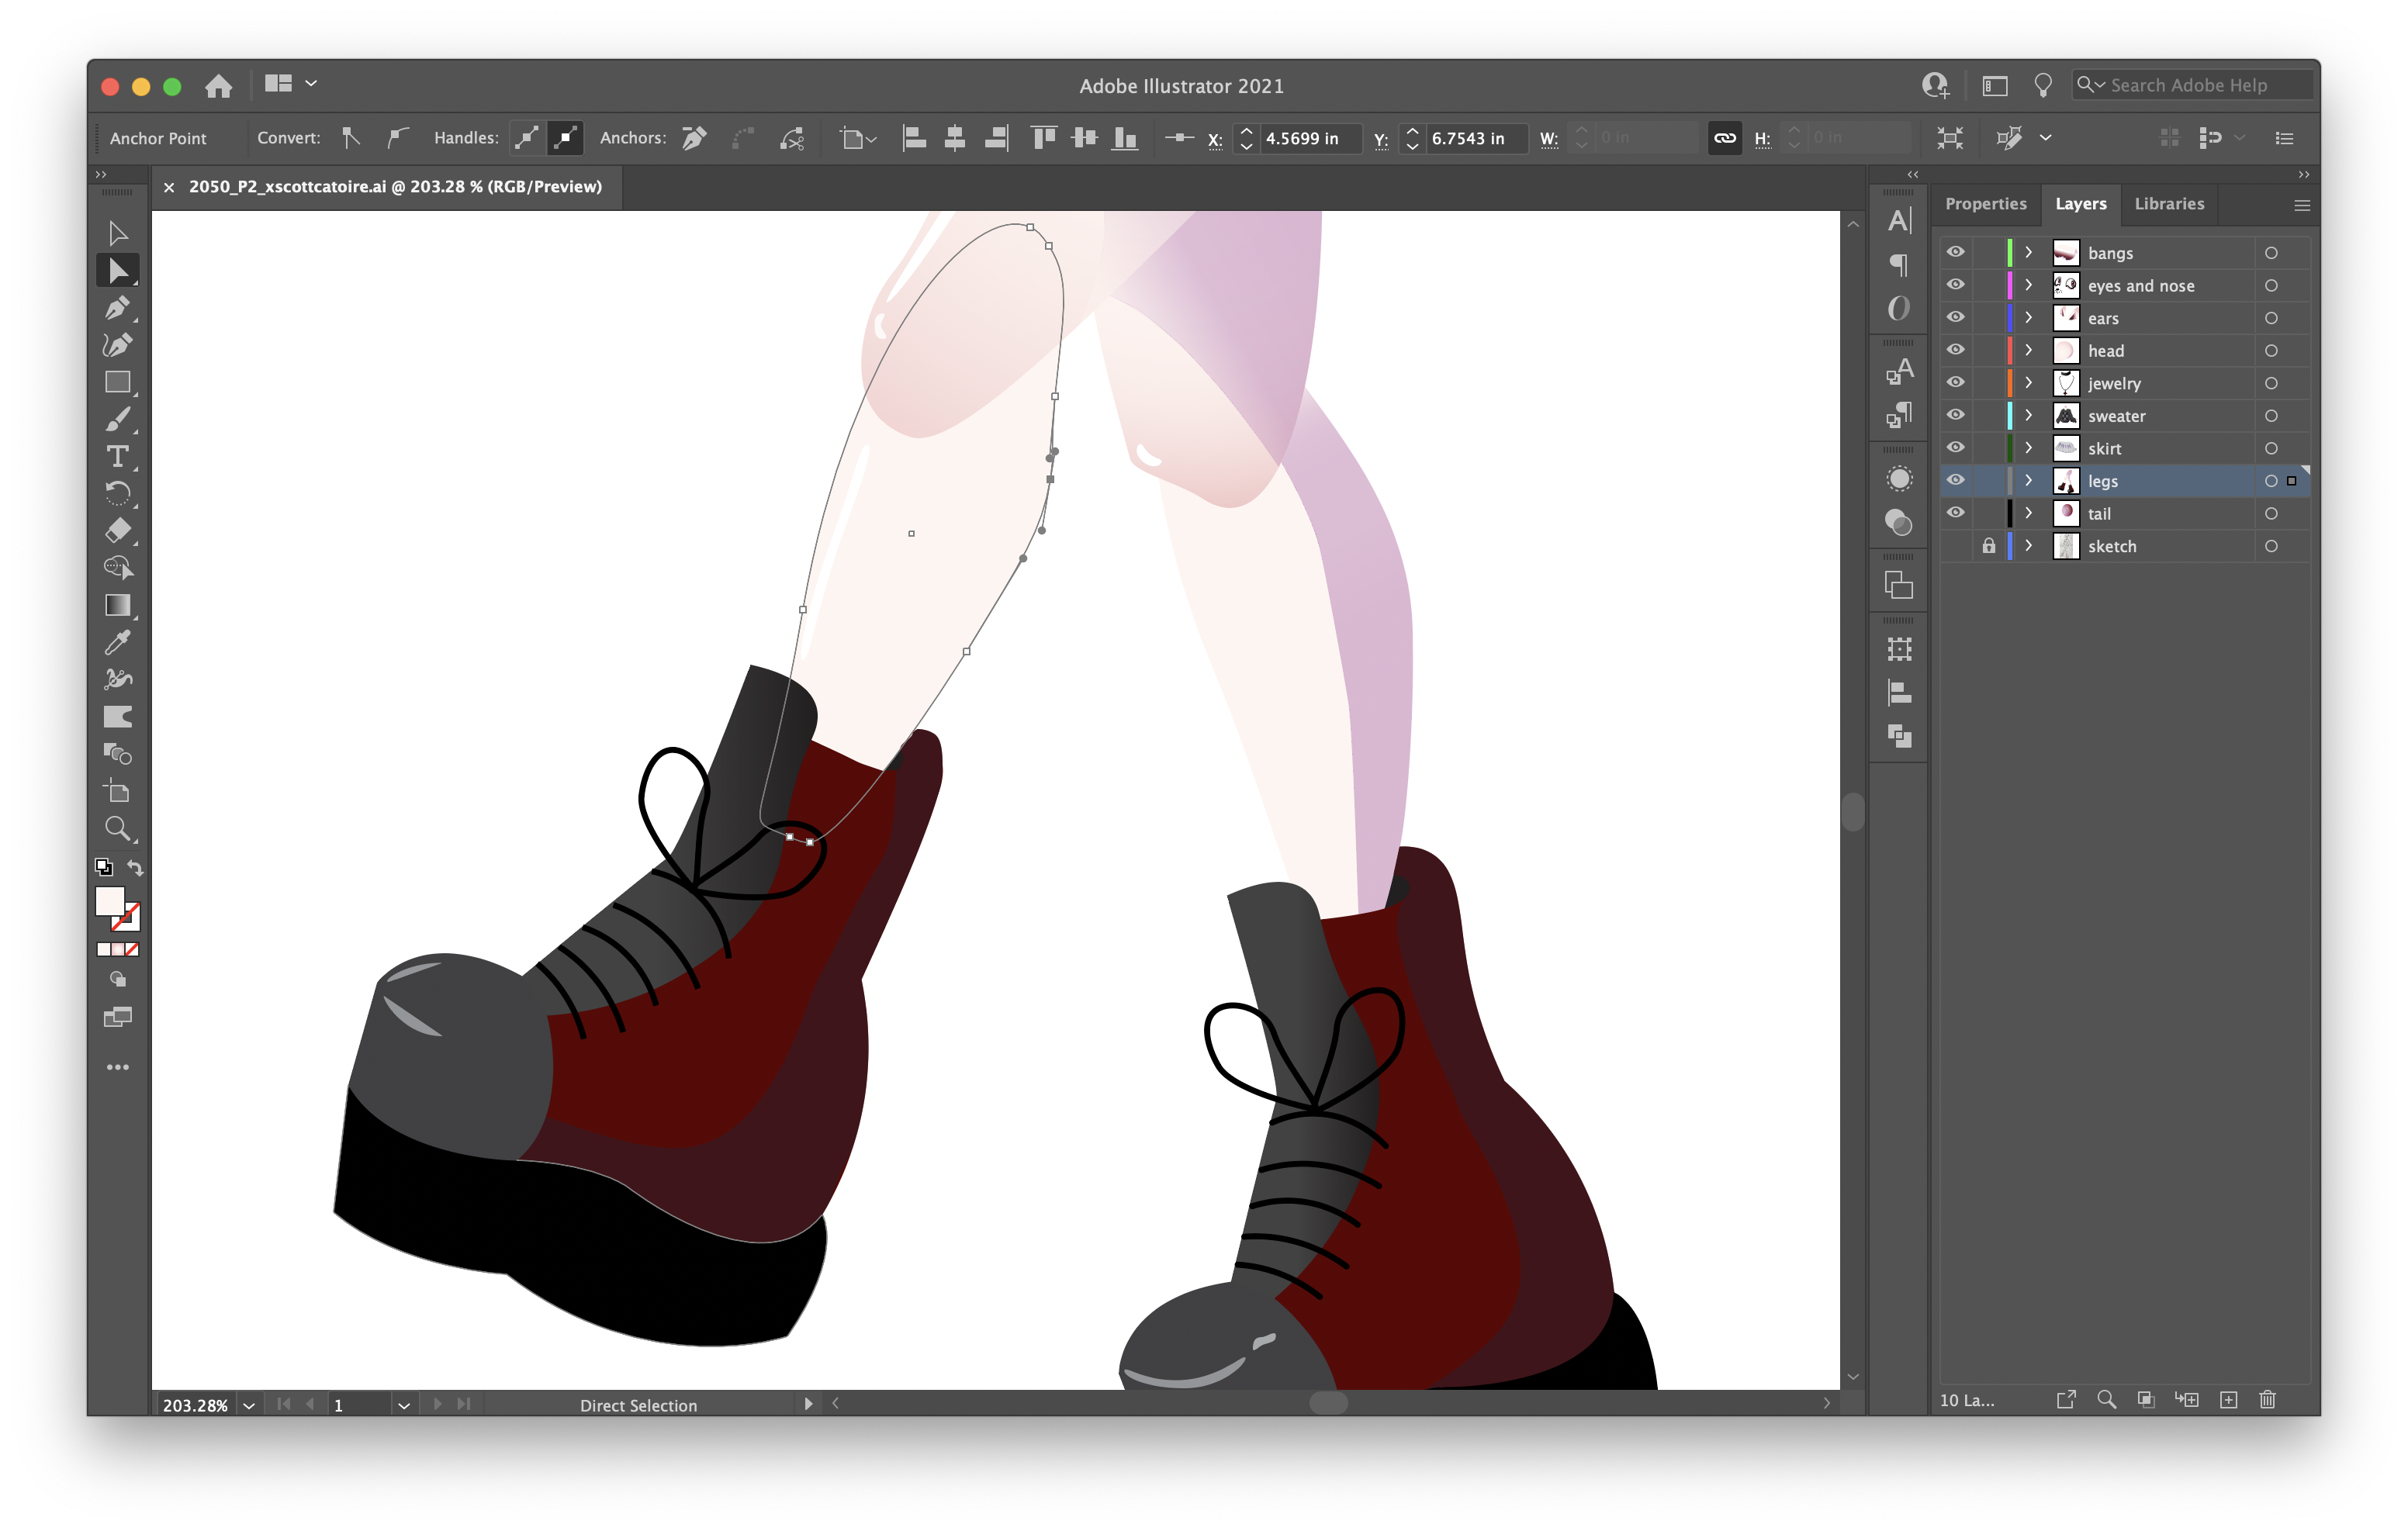The height and width of the screenshot is (1531, 2408).
Task: Expand the legs layer
Action: (2028, 480)
